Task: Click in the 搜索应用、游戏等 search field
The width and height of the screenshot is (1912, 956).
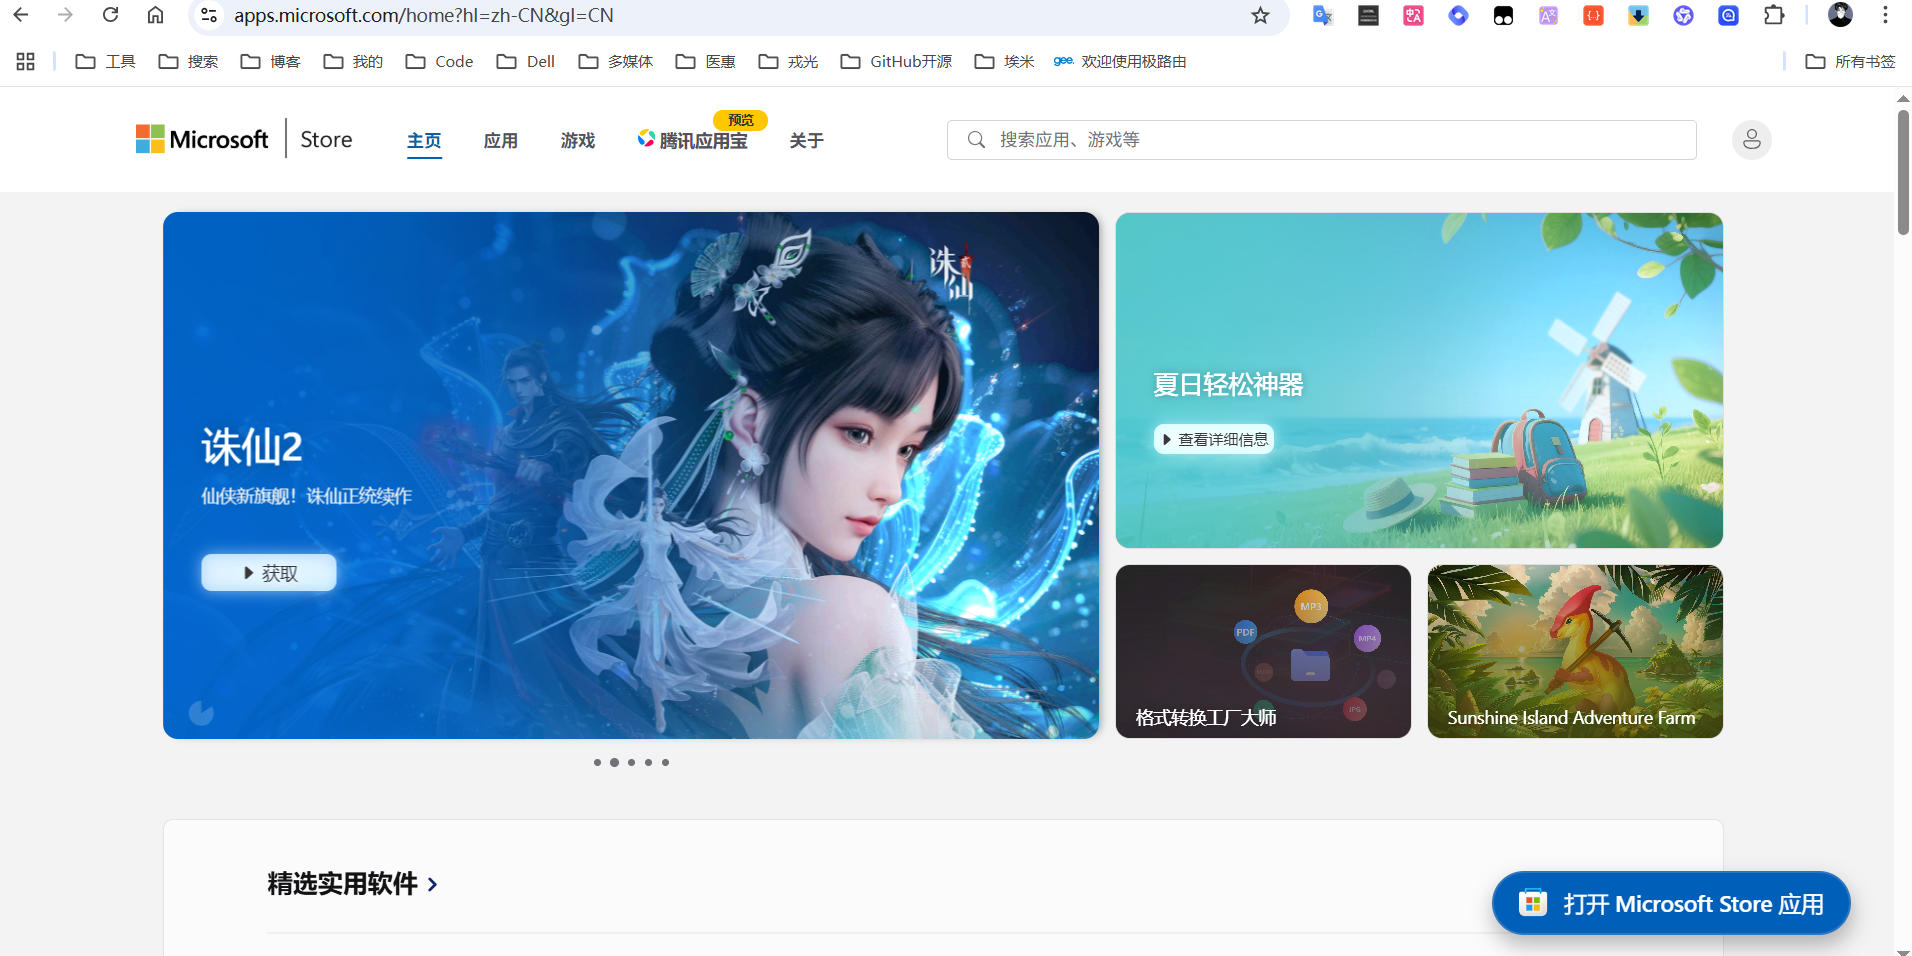Action: (1322, 140)
